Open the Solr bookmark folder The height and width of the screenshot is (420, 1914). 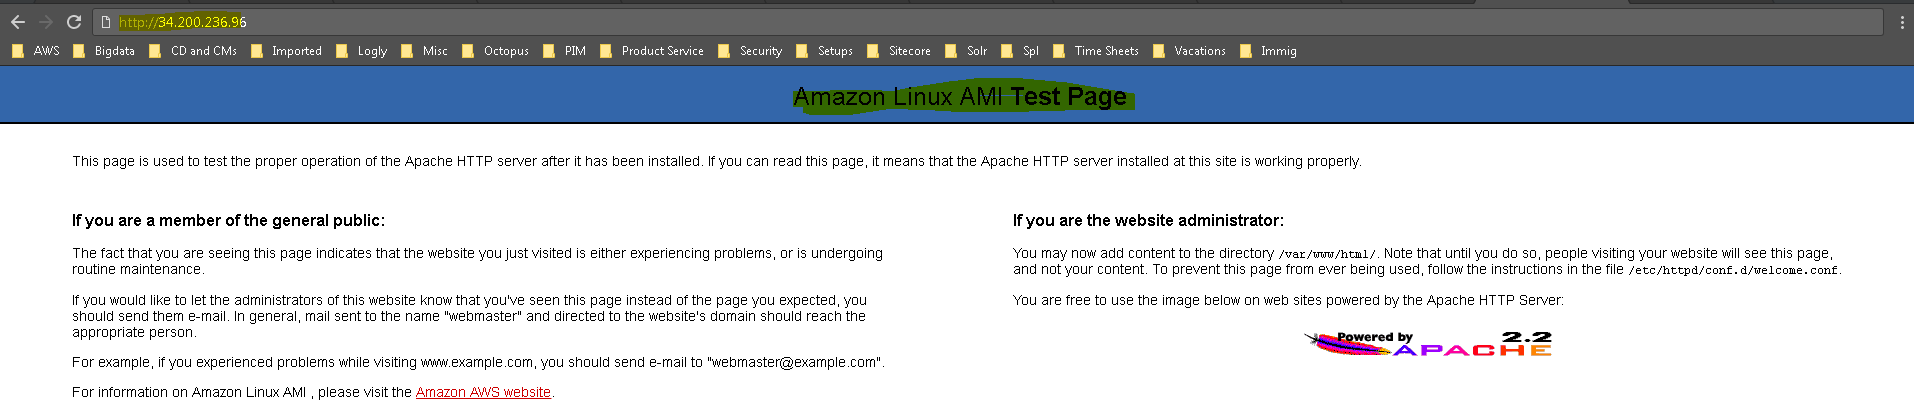(966, 51)
